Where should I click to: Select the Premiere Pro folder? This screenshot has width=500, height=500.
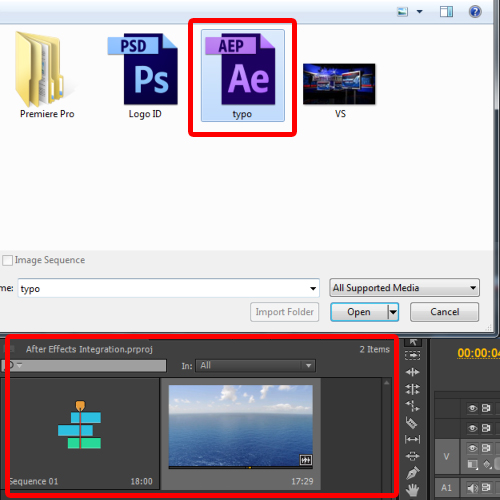(47, 75)
